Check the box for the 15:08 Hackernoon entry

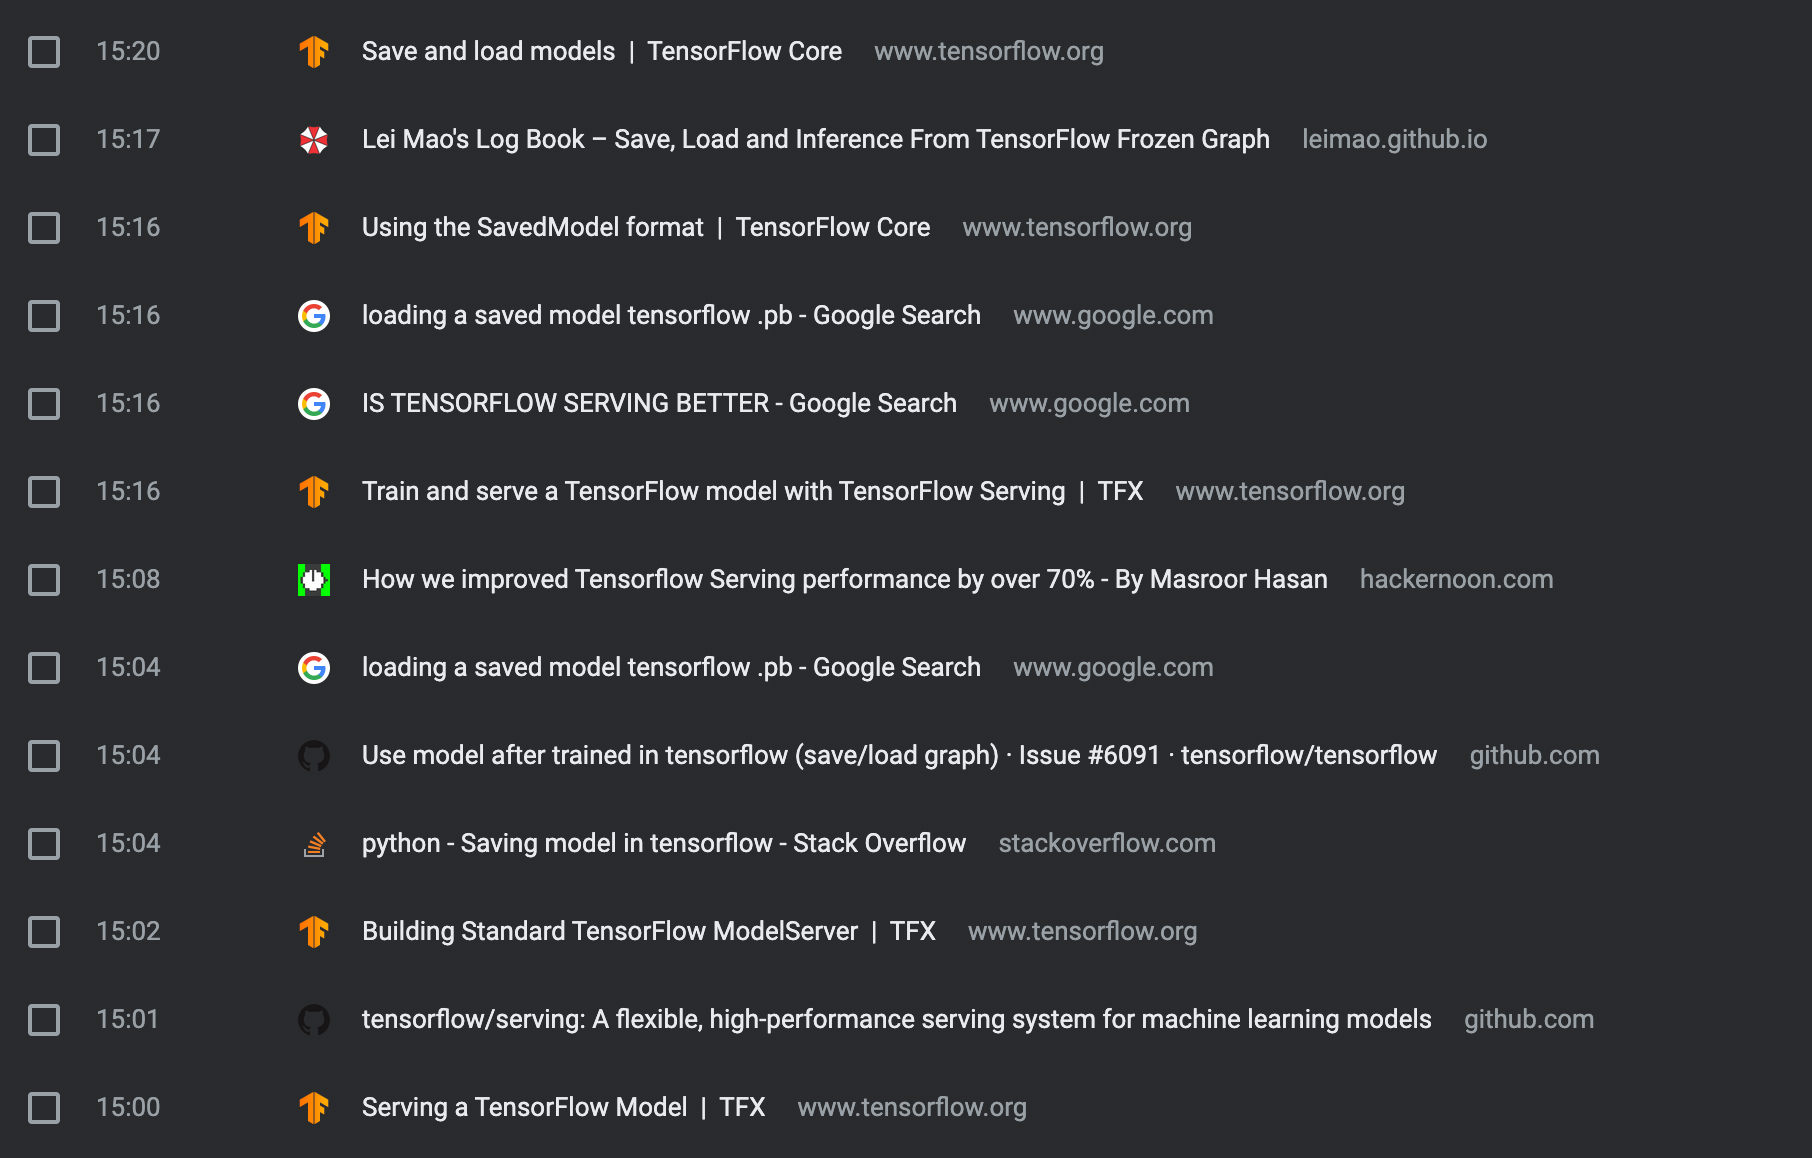click(x=44, y=579)
